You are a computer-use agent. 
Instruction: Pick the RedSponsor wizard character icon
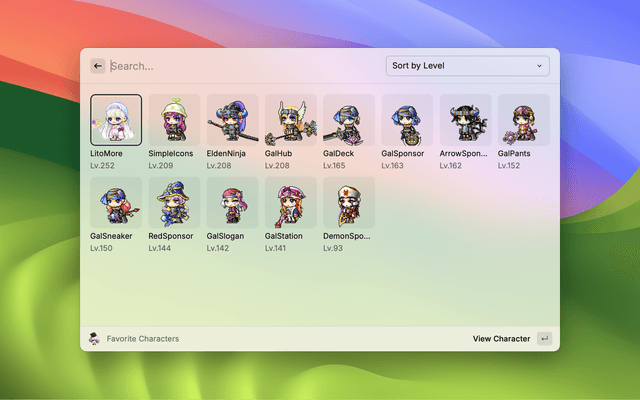pos(174,204)
